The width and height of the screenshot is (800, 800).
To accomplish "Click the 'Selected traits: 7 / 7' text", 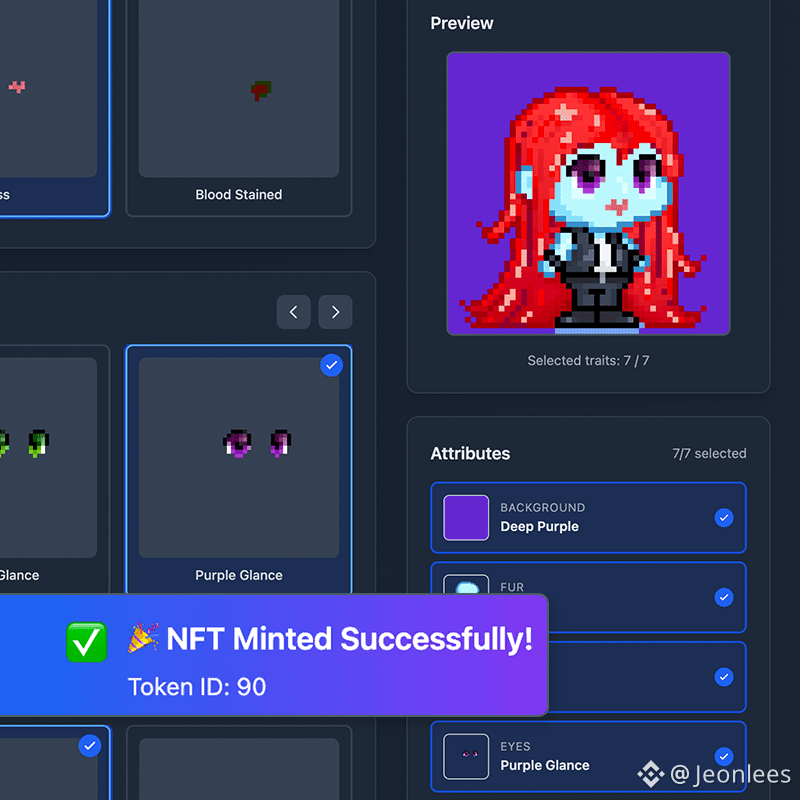I will pos(588,361).
